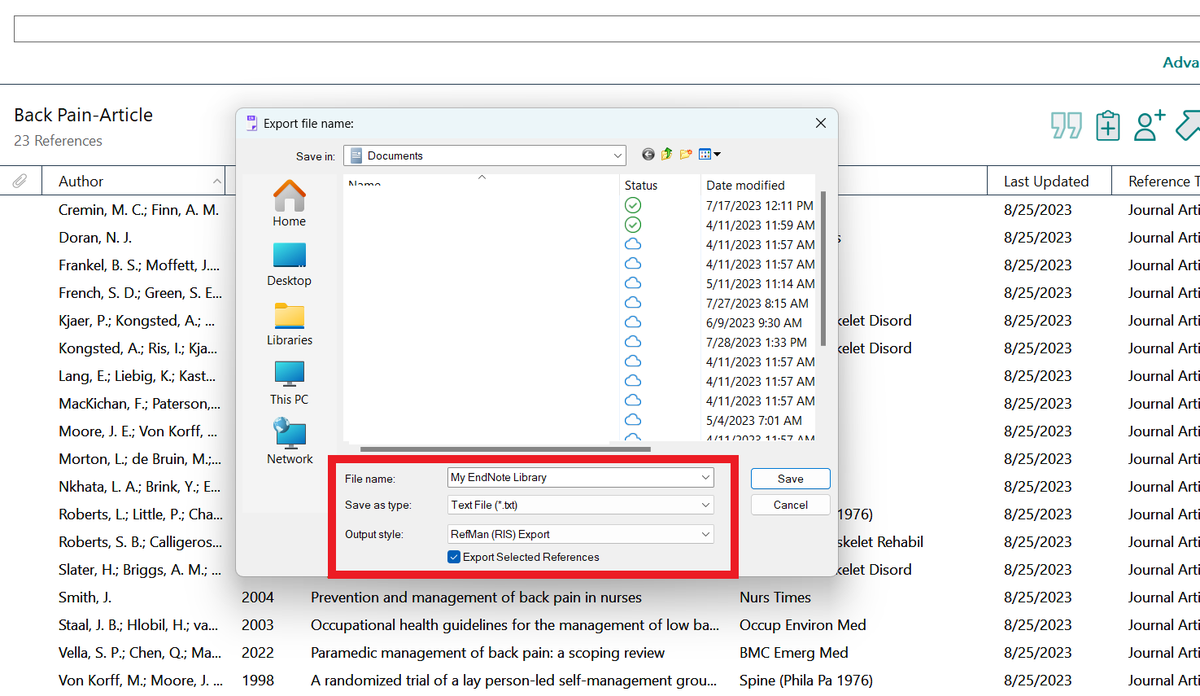The width and height of the screenshot is (1200, 696).
Task: Click the clipboard-plus copy icon
Action: tap(1107, 126)
